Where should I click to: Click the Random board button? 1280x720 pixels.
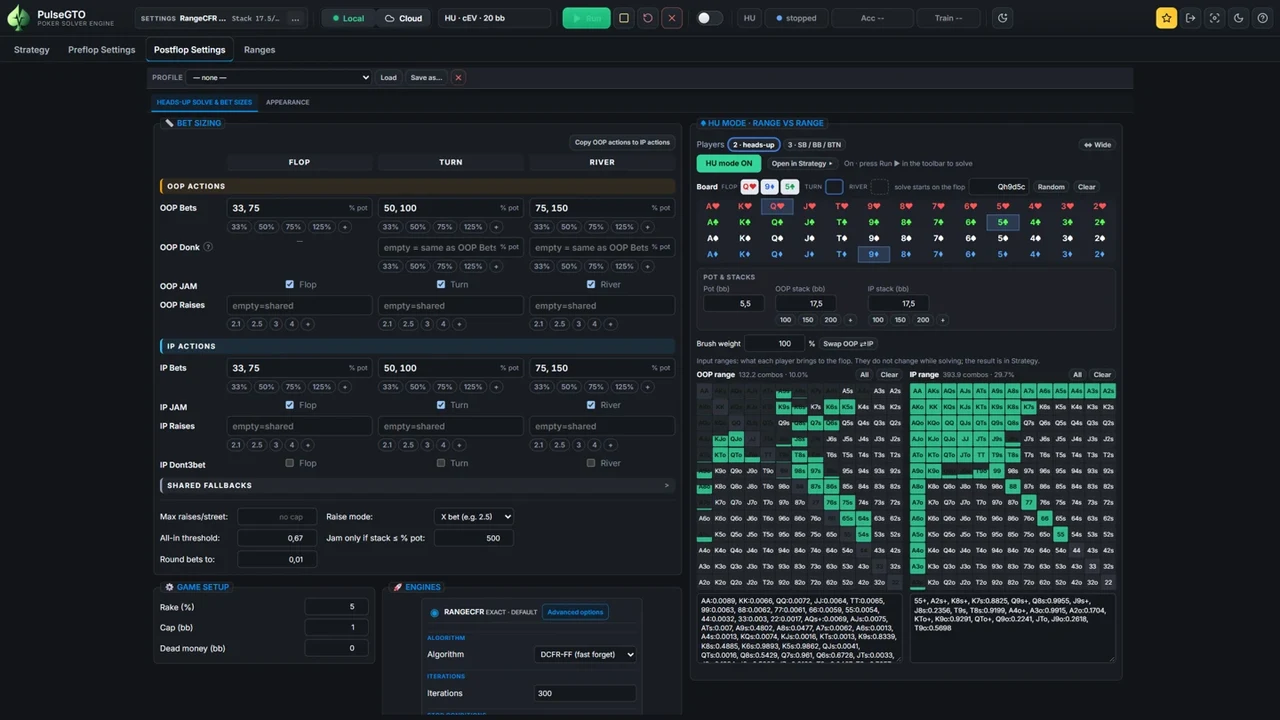1051,187
